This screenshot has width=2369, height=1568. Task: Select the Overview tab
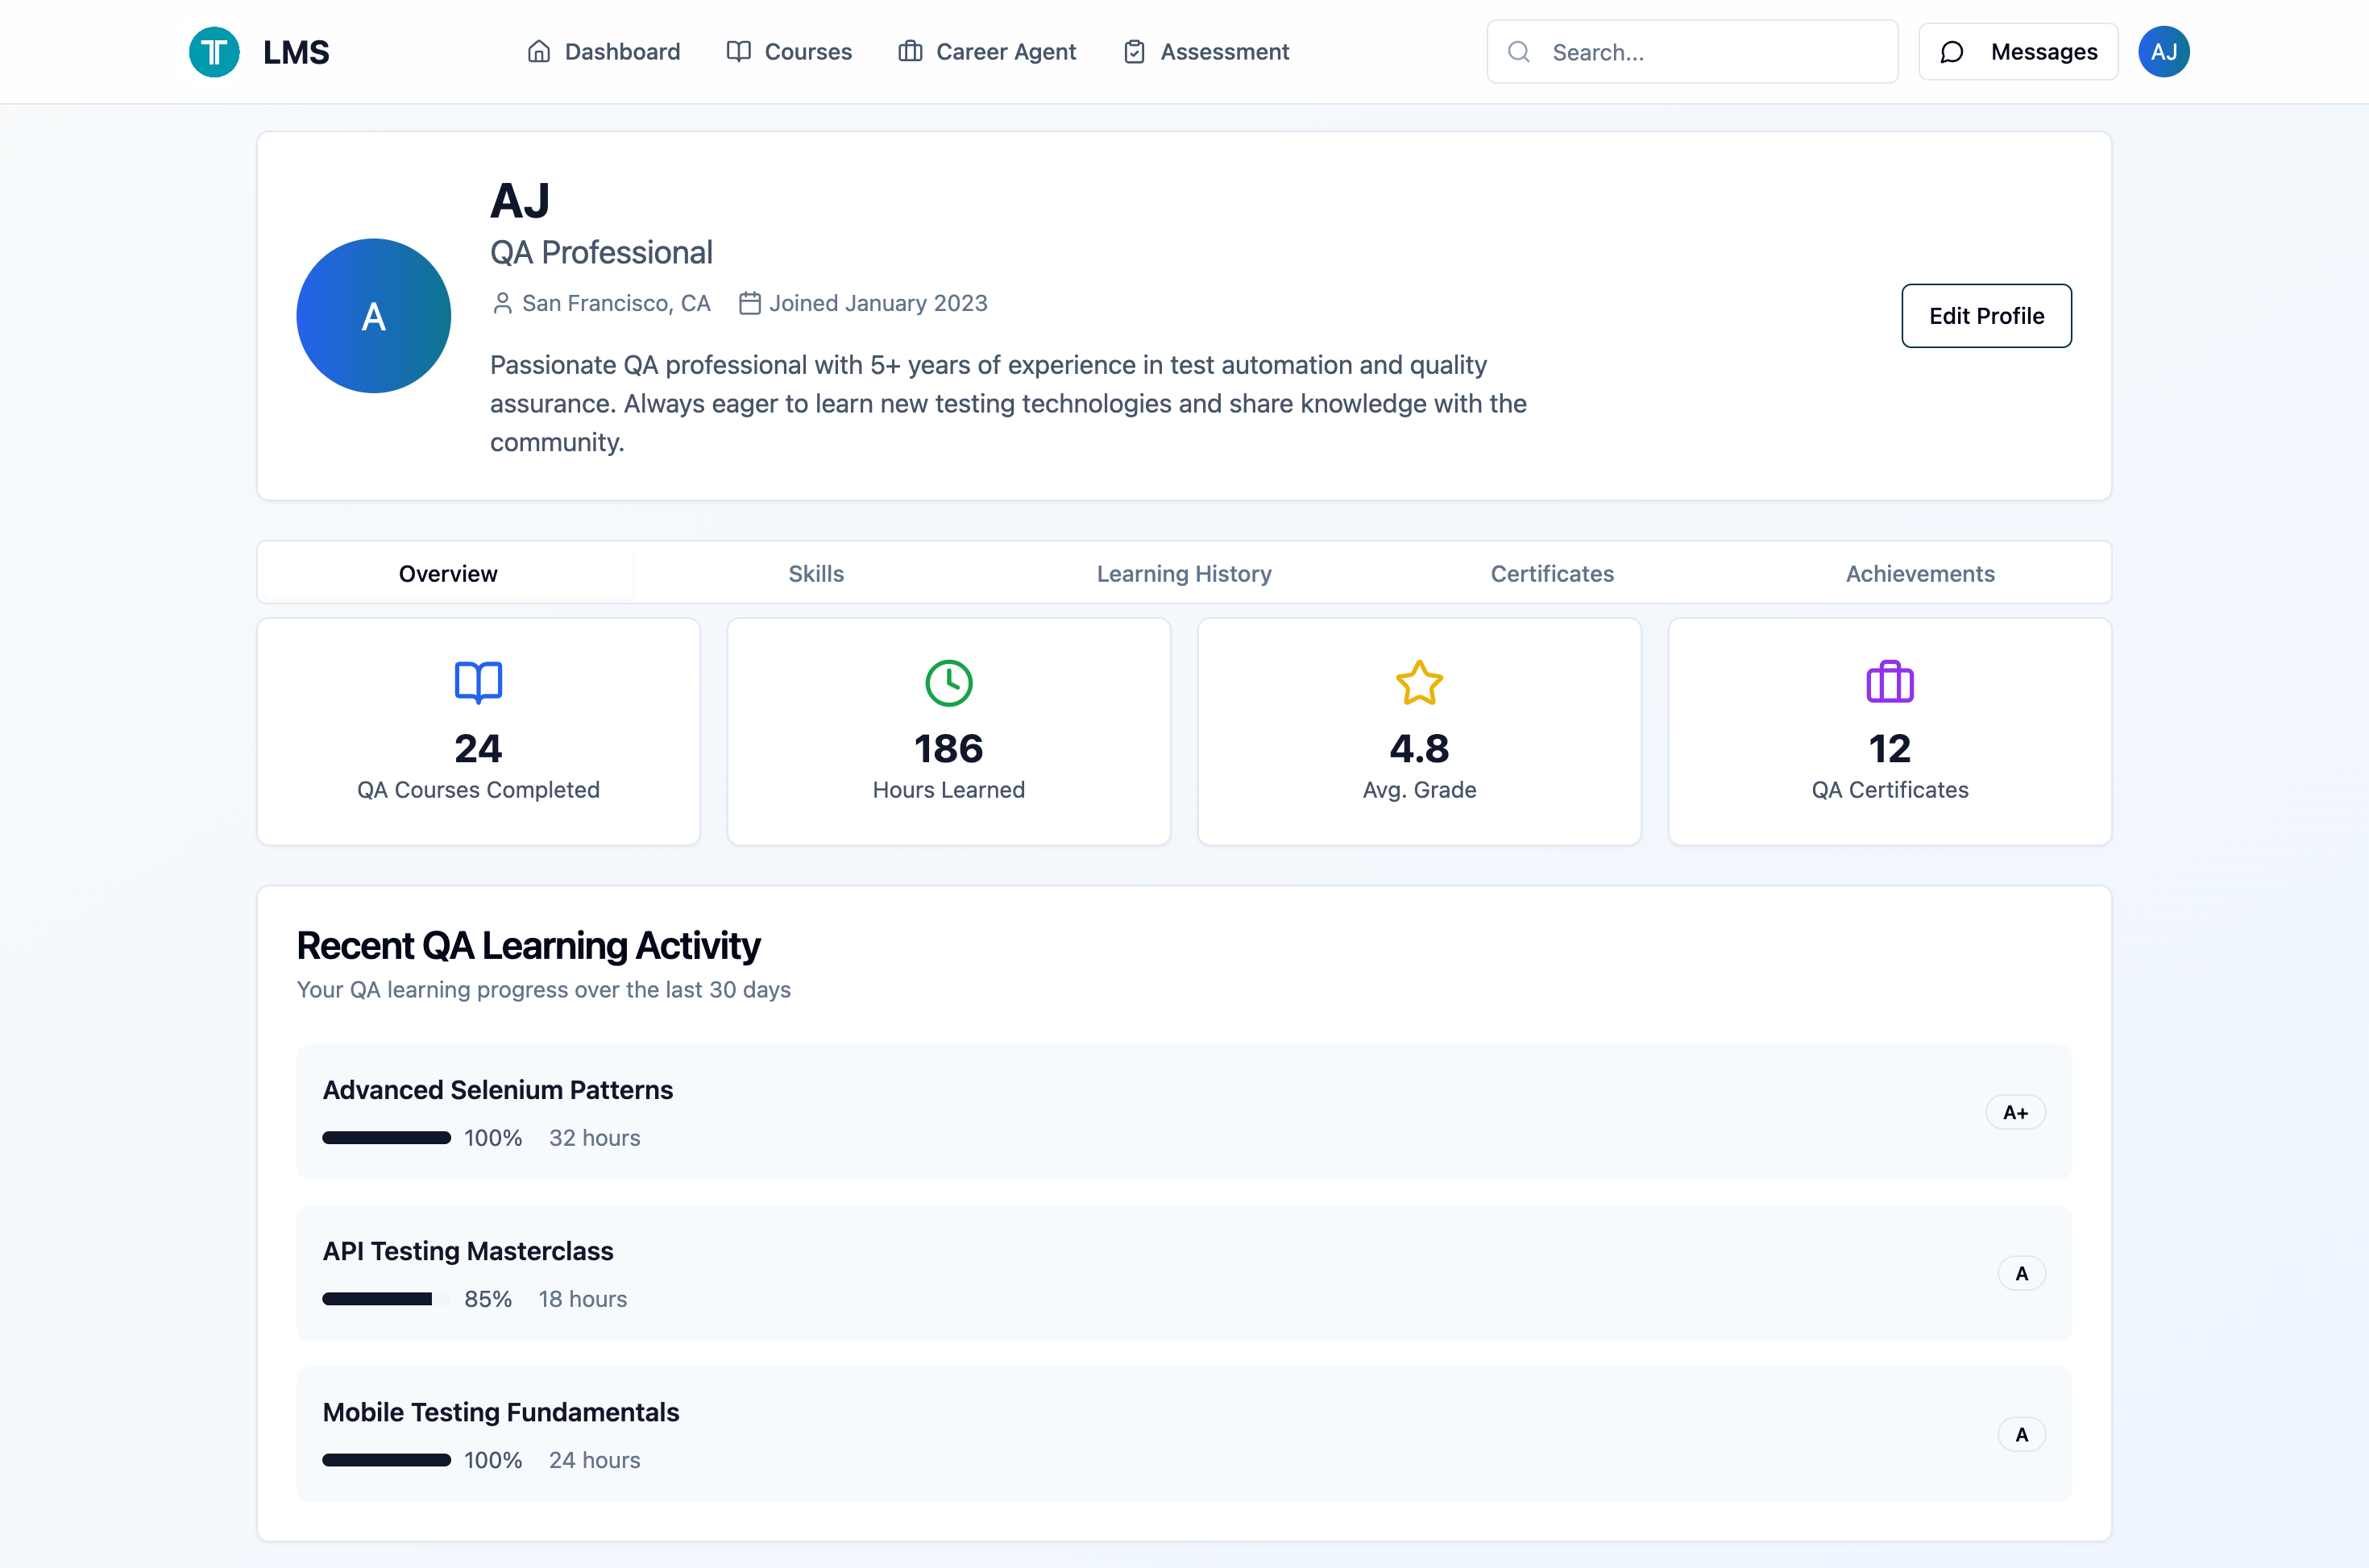click(448, 573)
